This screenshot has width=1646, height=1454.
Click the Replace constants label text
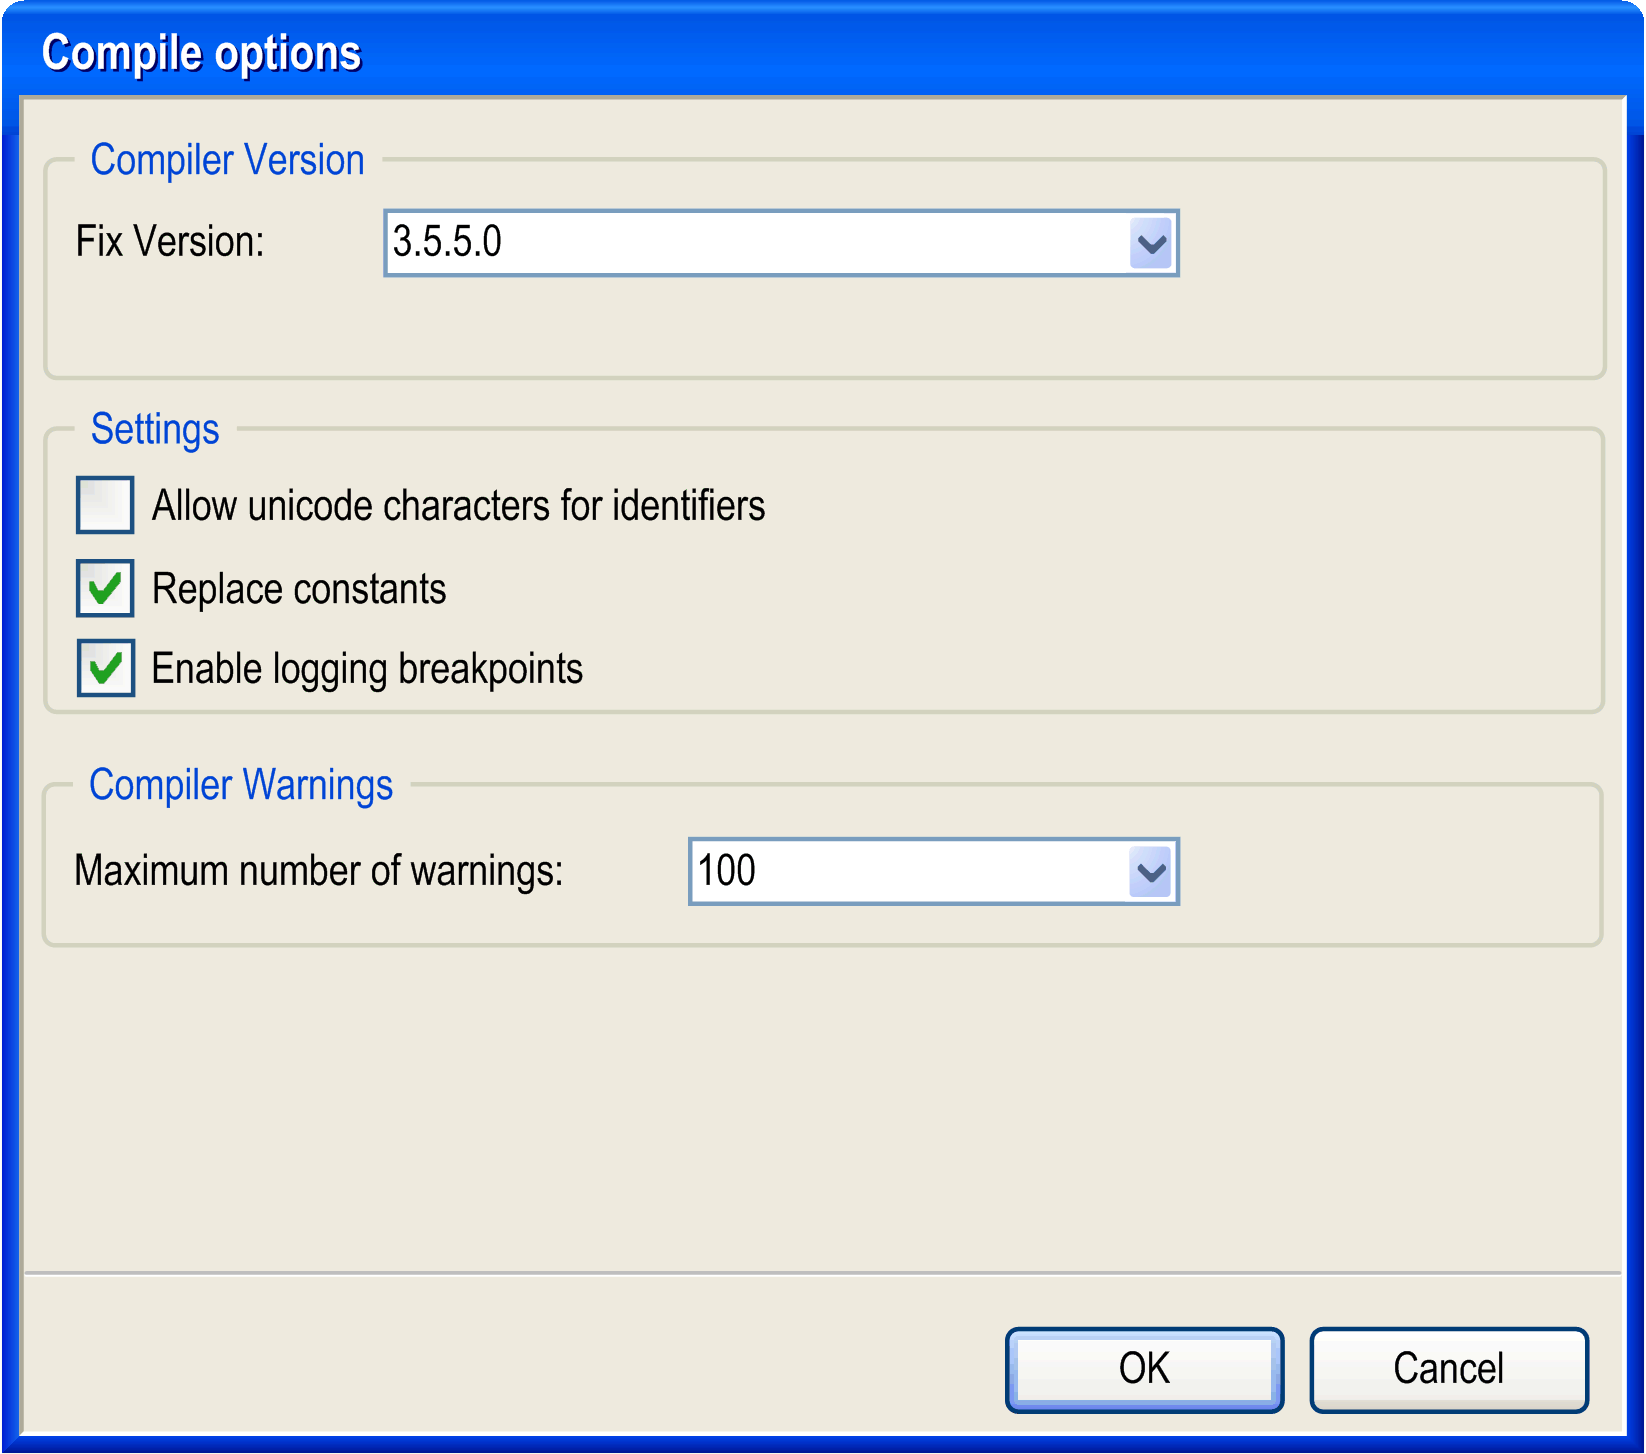[299, 589]
